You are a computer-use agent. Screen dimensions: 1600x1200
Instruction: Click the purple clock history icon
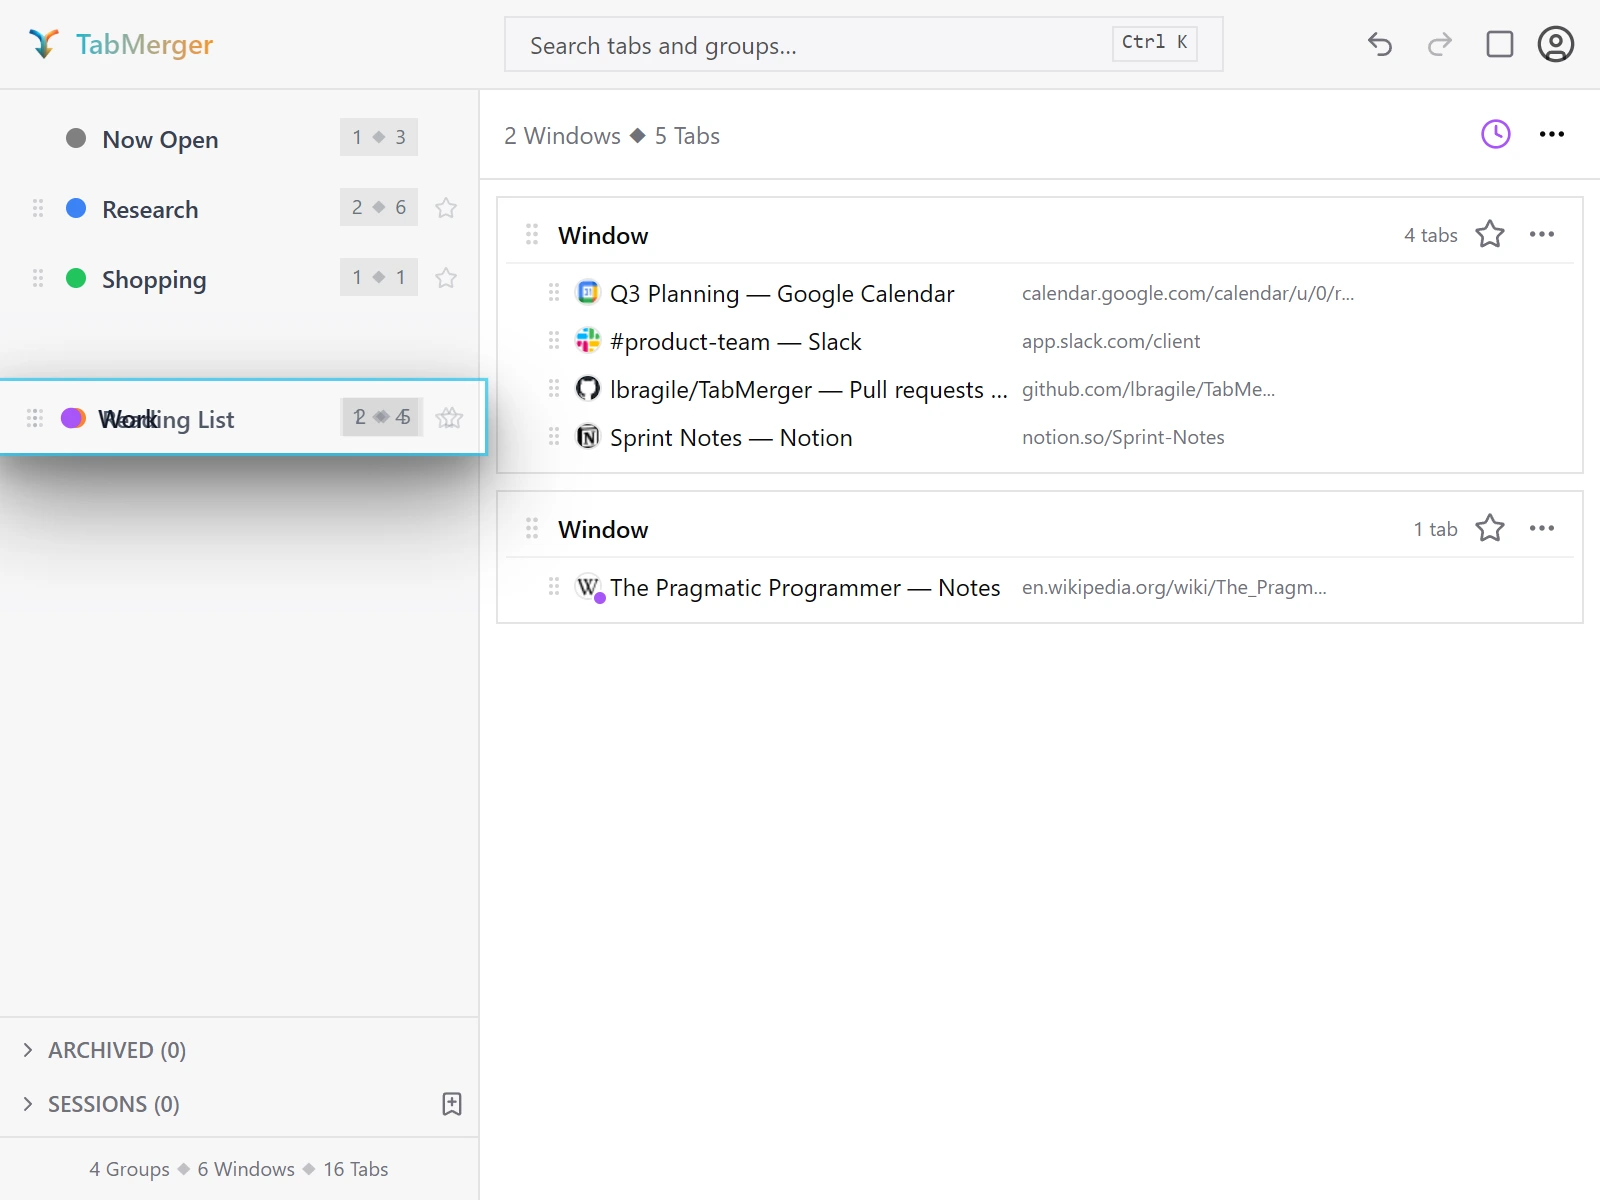1496,134
